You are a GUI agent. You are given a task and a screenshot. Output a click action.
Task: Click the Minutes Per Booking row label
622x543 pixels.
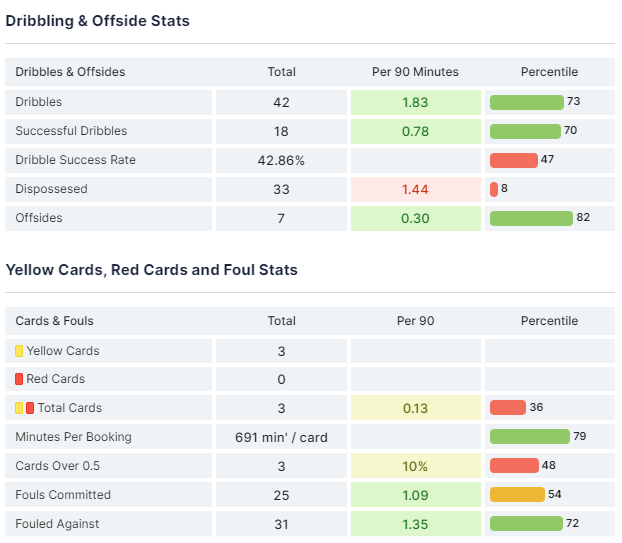coord(73,437)
